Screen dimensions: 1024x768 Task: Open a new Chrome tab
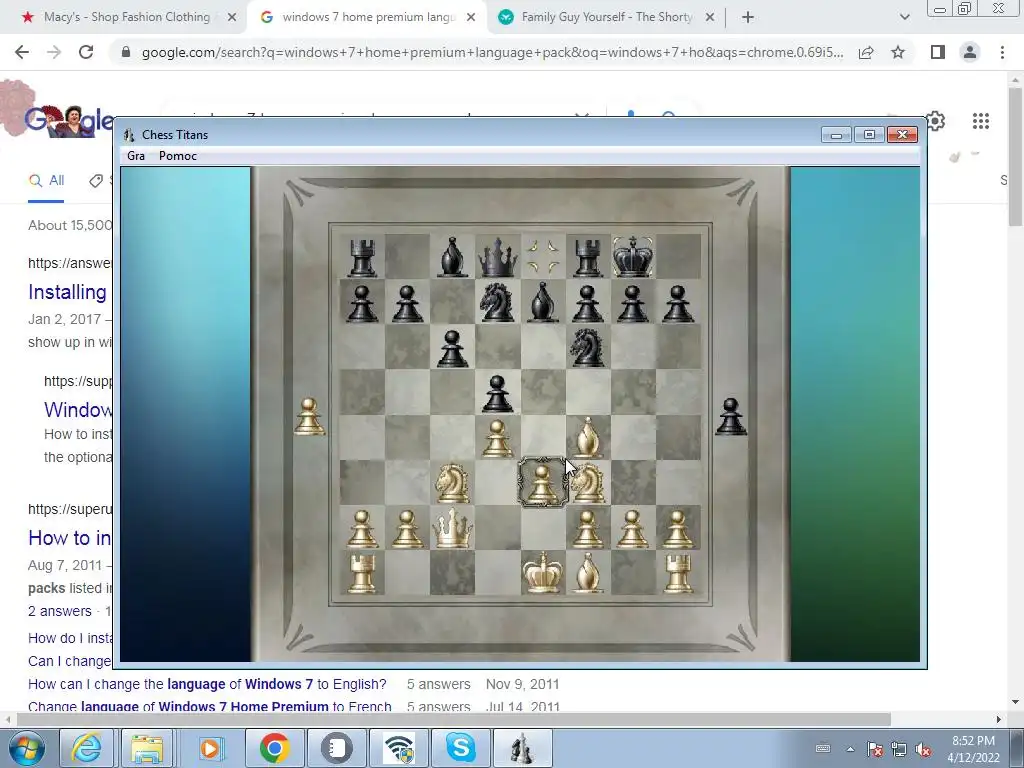(x=748, y=18)
